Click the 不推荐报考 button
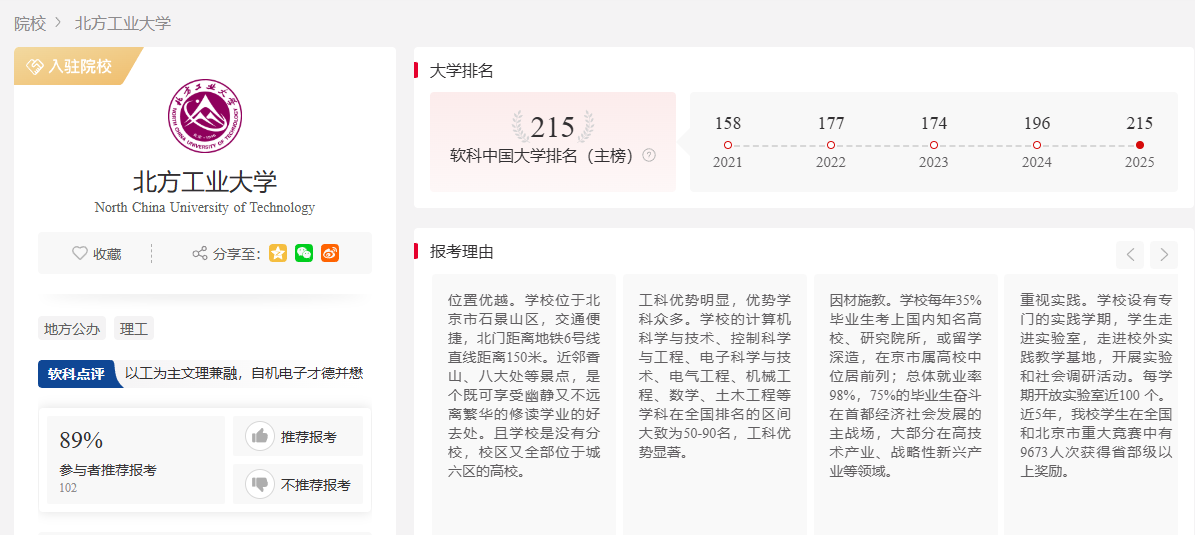This screenshot has width=1195, height=535. (x=298, y=483)
